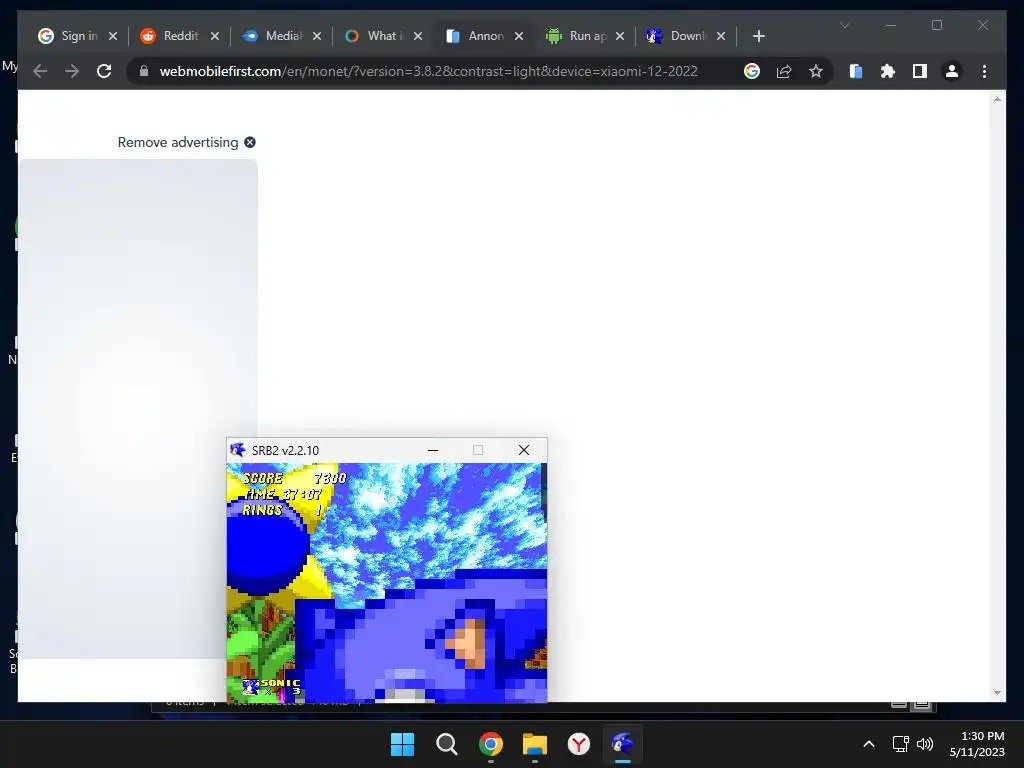Open Google Chrome from the taskbar
1024x768 pixels.
[490, 744]
